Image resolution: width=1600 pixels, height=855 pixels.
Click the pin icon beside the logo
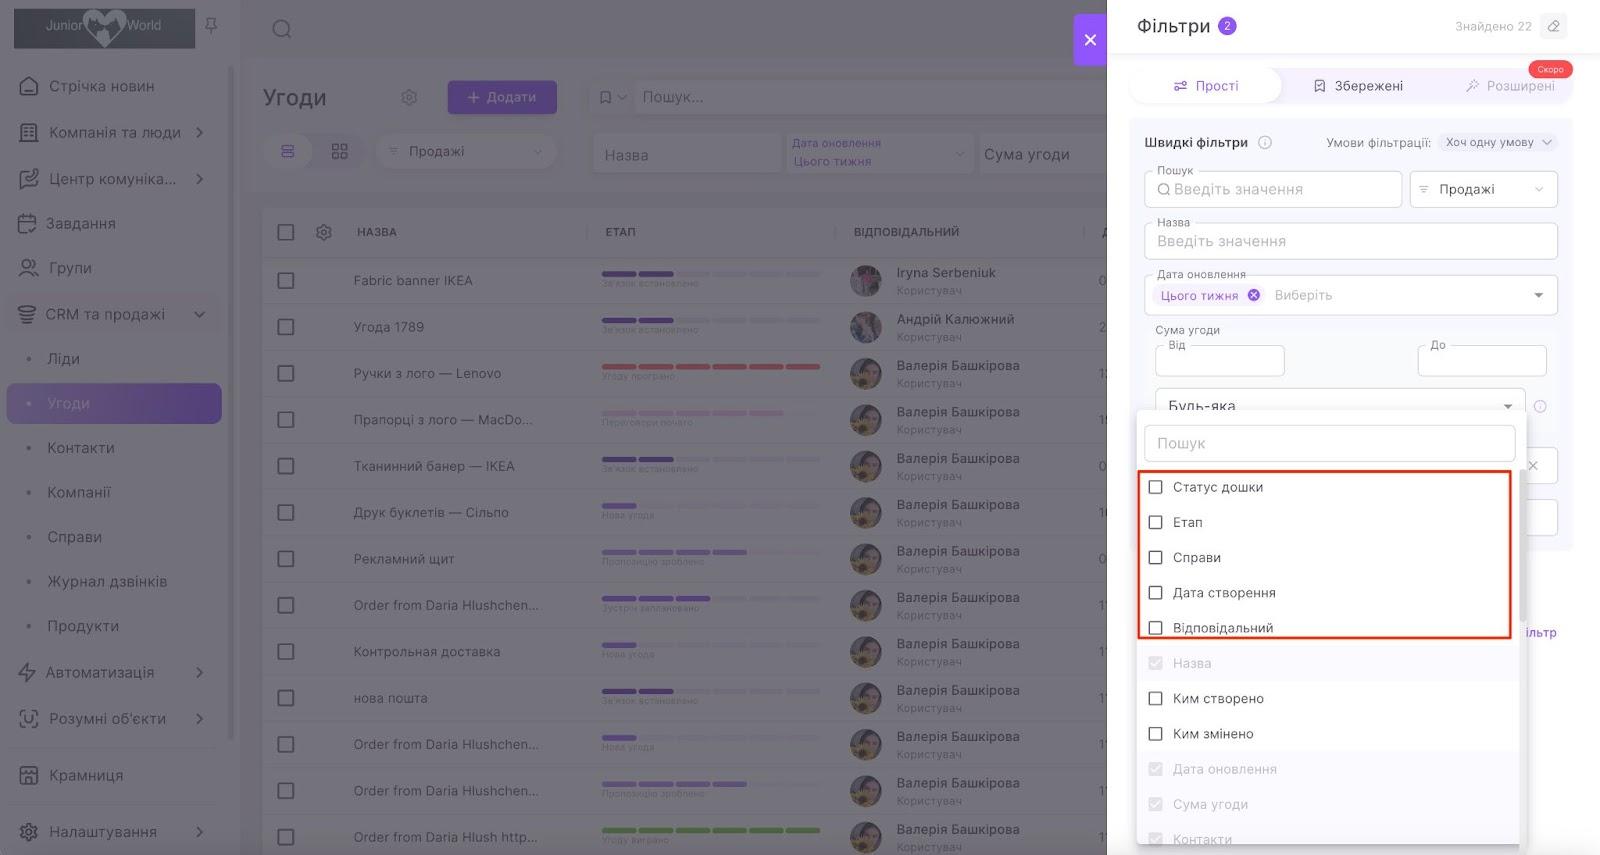211,26
